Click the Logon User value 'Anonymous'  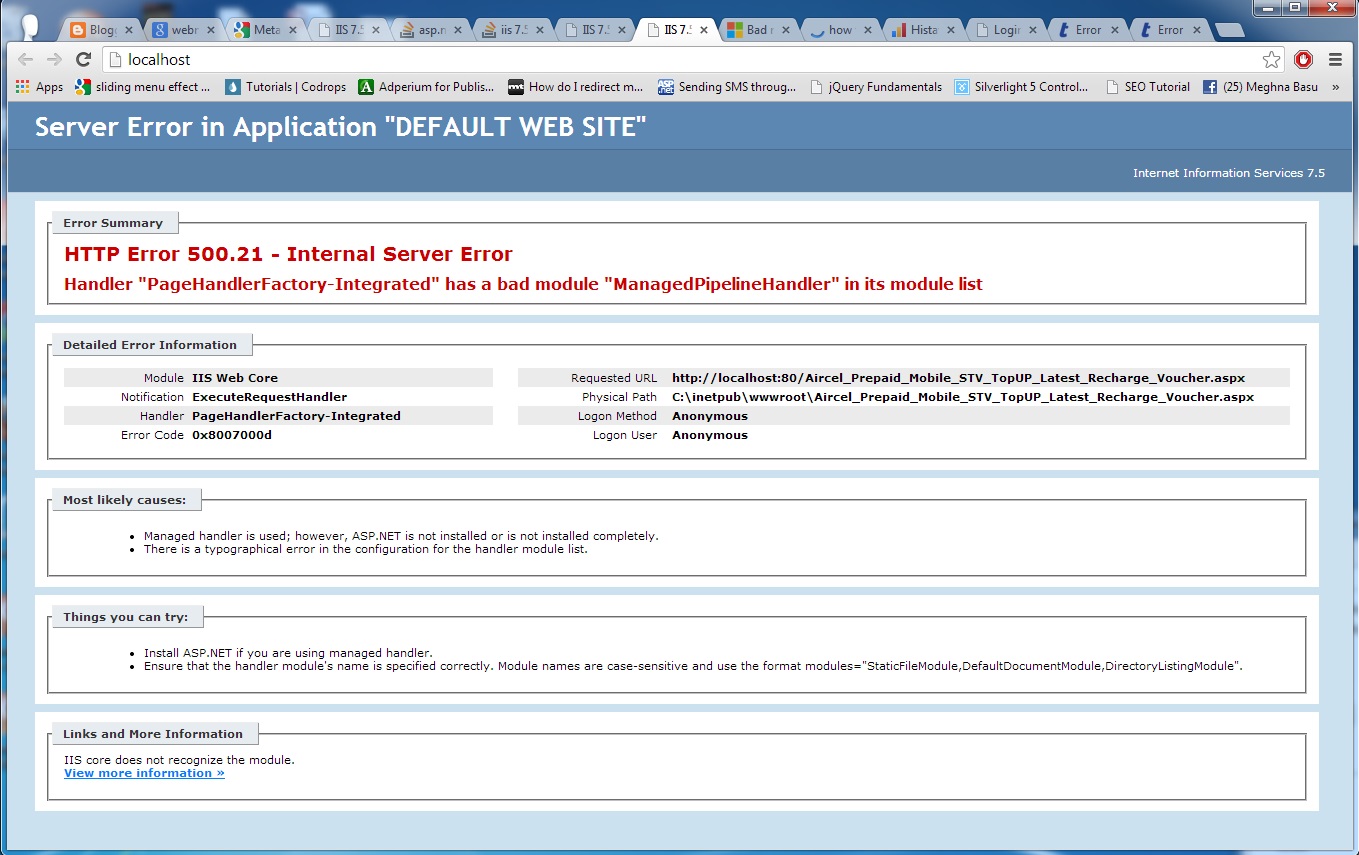[710, 435]
